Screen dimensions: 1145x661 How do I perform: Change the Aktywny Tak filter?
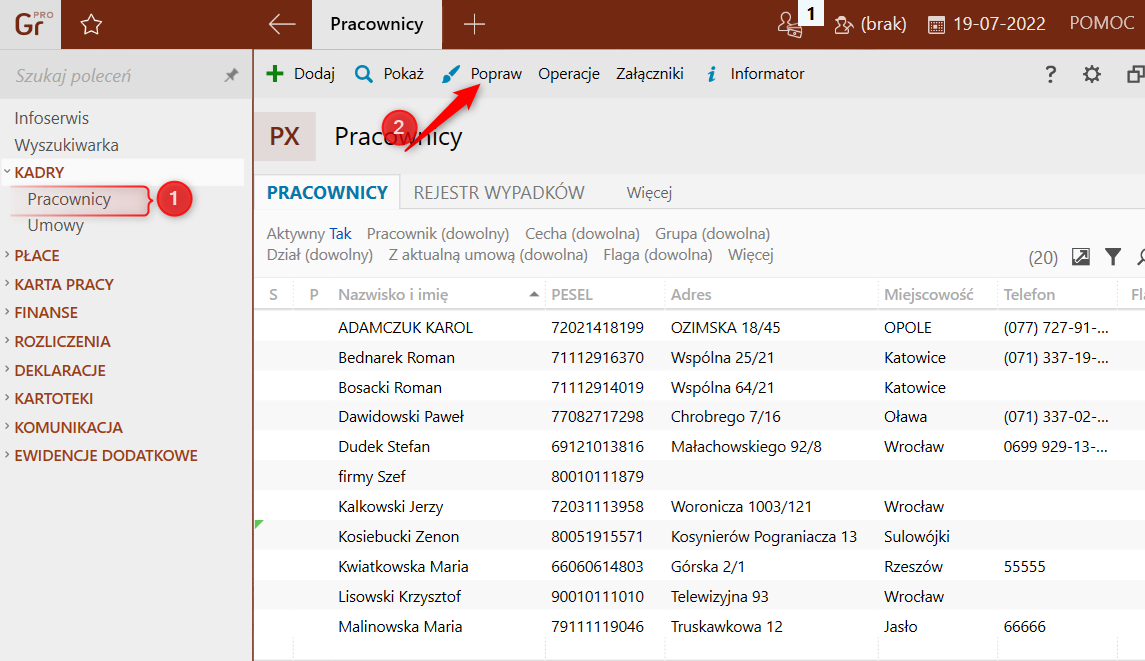(309, 234)
